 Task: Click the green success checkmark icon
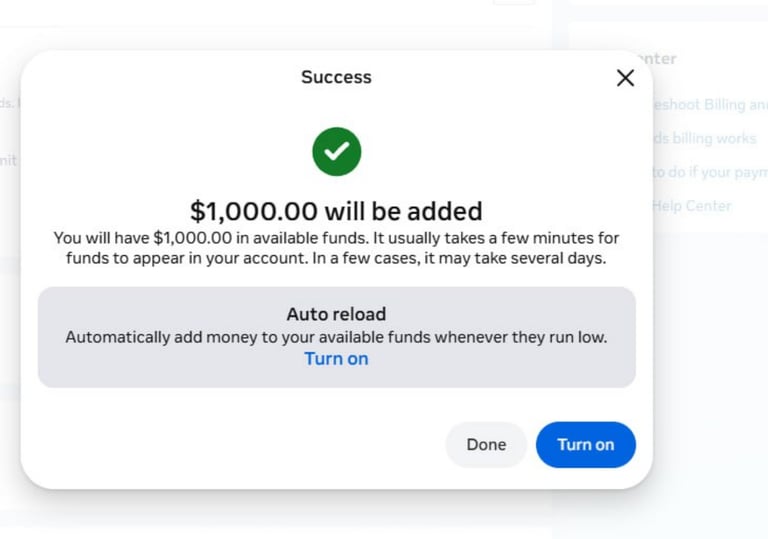click(336, 152)
